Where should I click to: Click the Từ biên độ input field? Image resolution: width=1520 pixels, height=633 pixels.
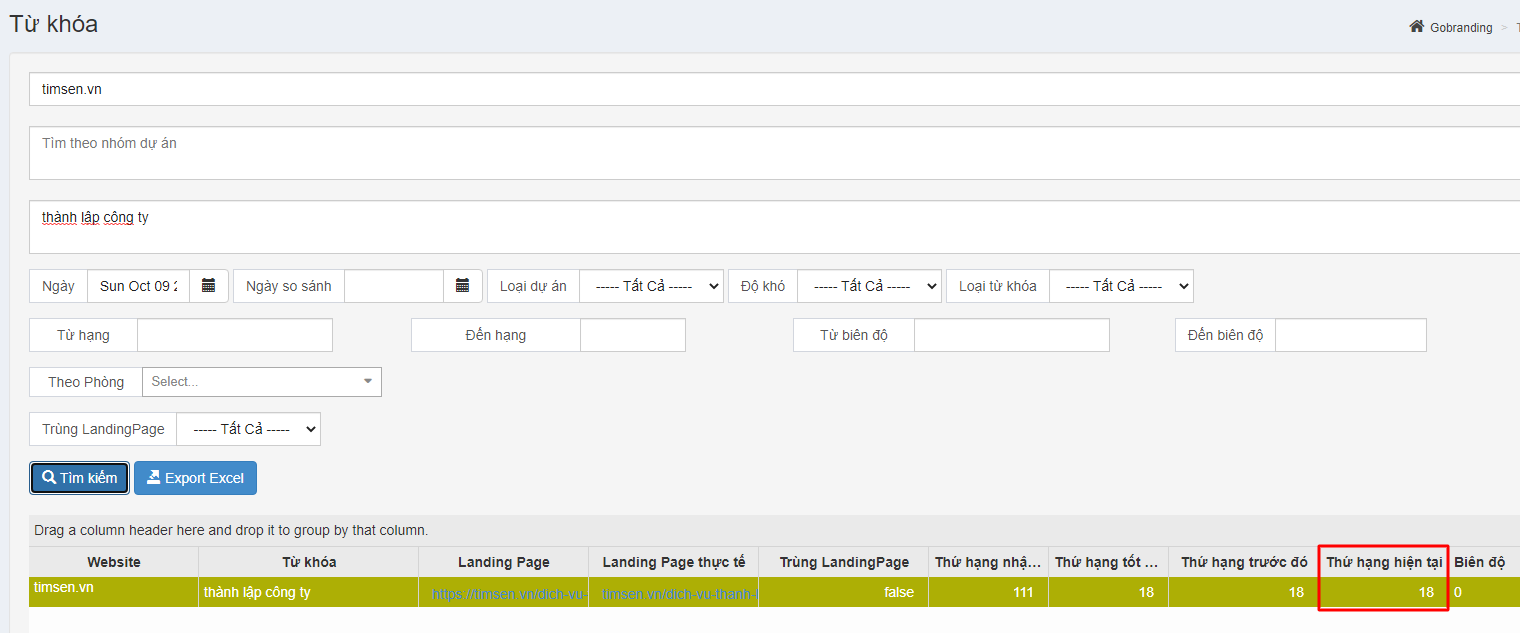click(x=1011, y=335)
